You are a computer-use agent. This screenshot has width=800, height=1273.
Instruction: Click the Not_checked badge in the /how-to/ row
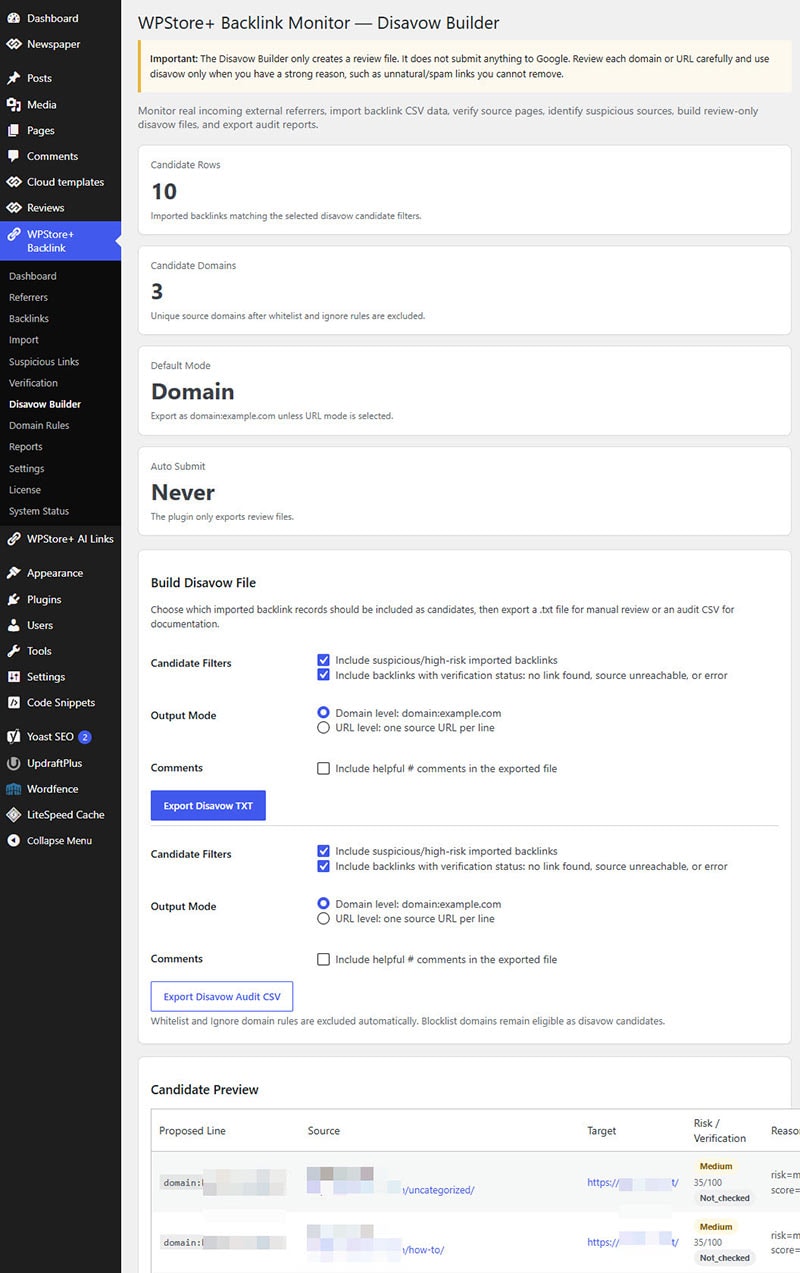coord(725,1258)
